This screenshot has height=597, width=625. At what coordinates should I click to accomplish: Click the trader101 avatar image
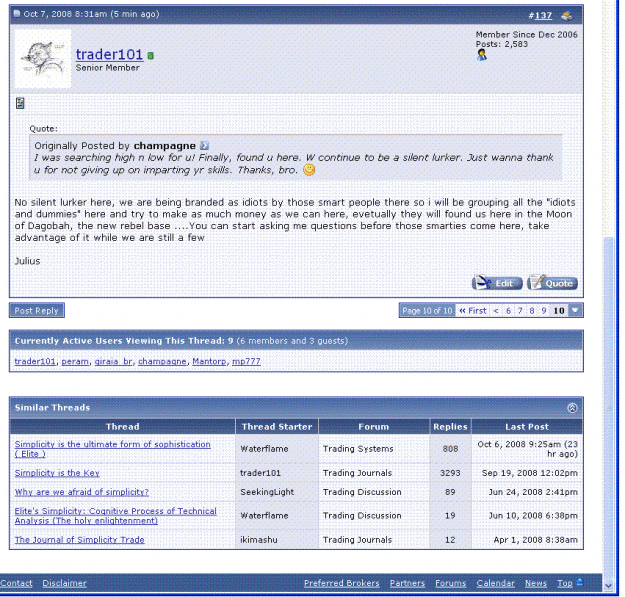[x=43, y=59]
